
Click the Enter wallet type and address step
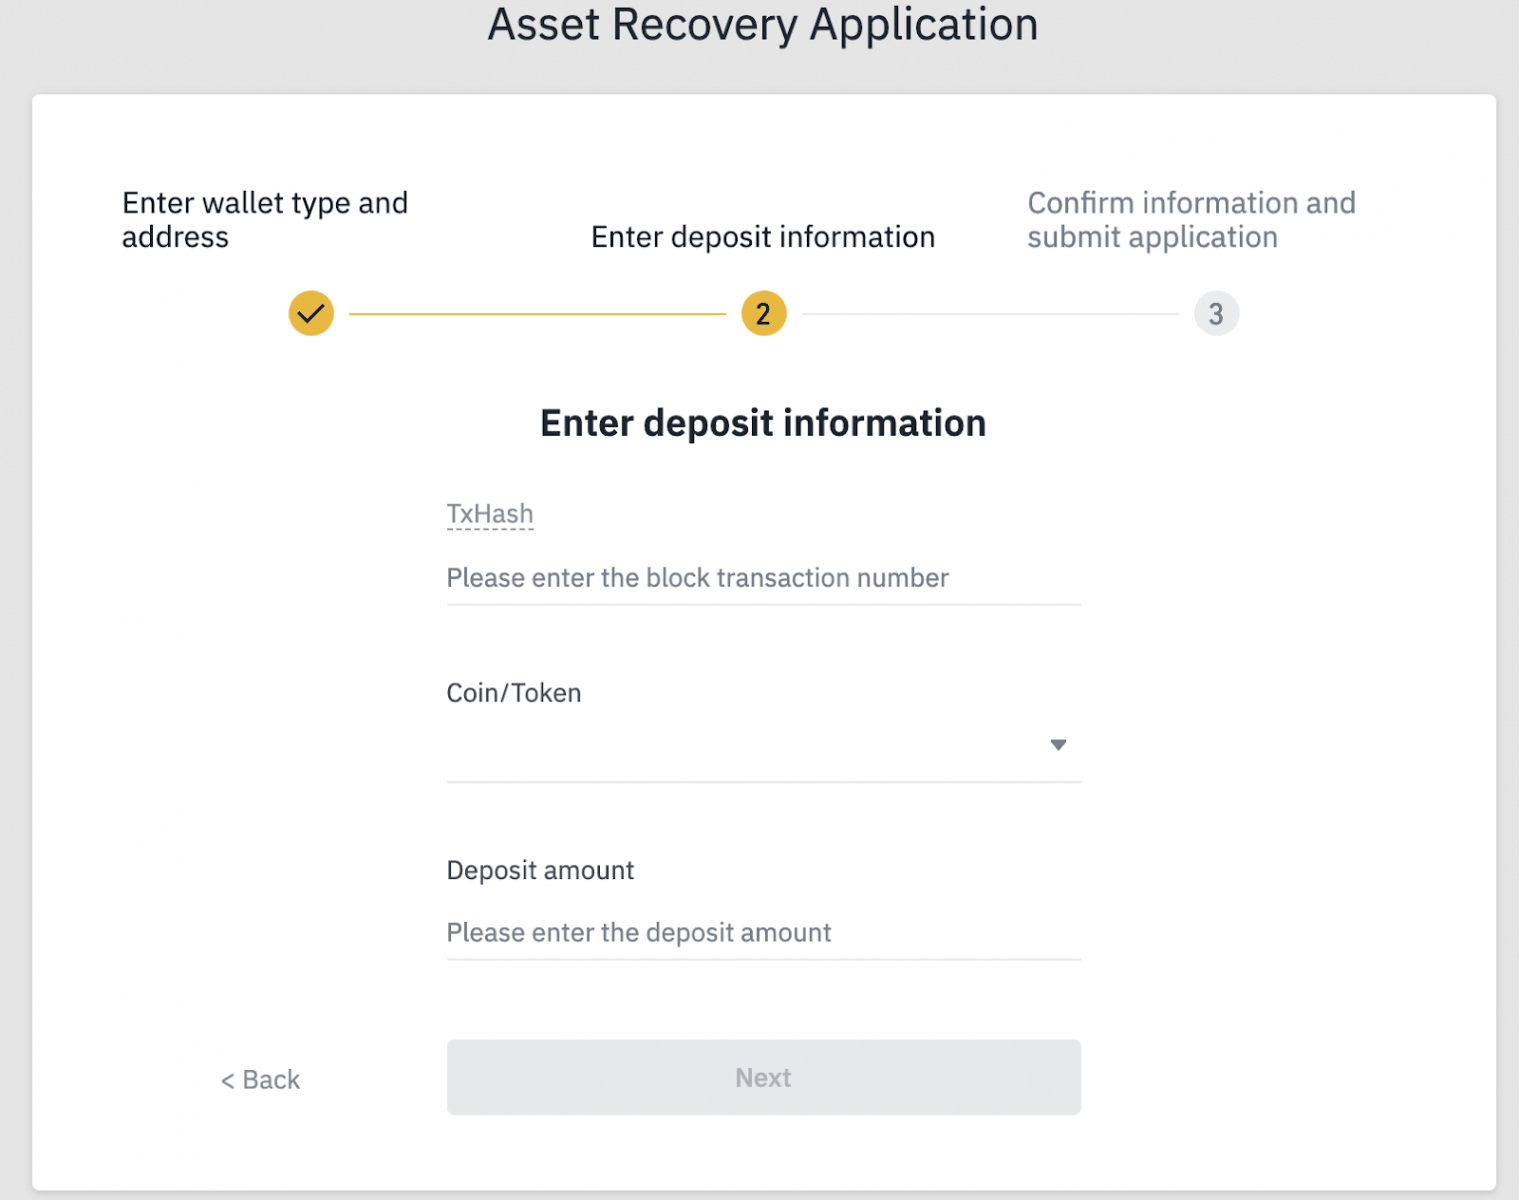coord(264,220)
